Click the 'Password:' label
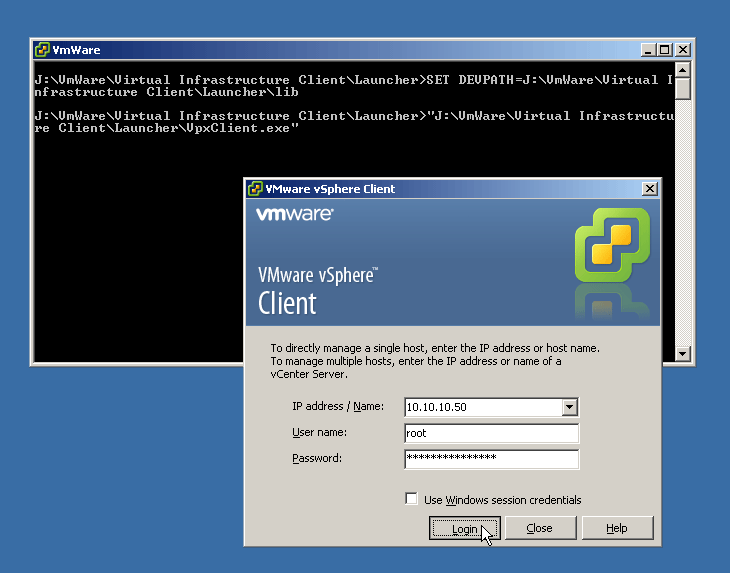The height and width of the screenshot is (573, 730). pos(317,458)
